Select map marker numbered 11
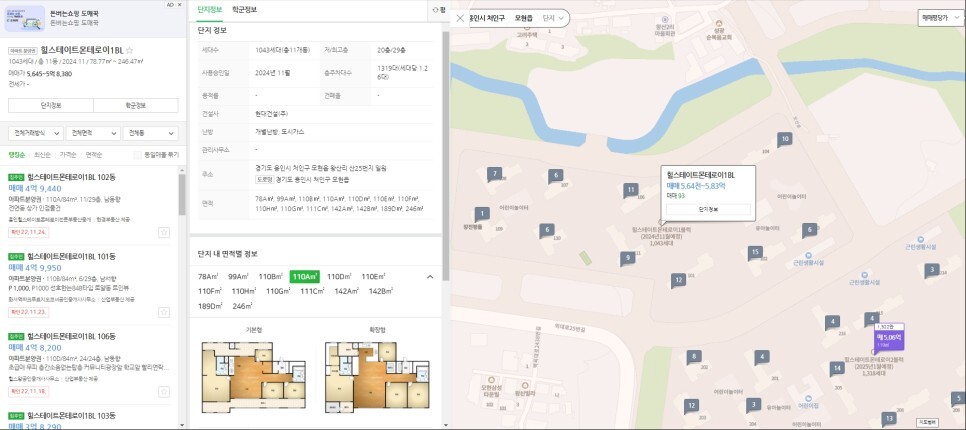The height and width of the screenshot is (430, 966). [630, 190]
